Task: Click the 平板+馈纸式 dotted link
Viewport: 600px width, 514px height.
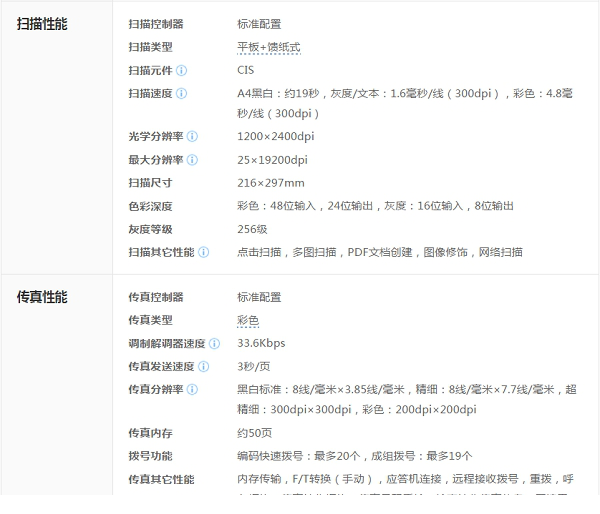Action: click(x=269, y=47)
